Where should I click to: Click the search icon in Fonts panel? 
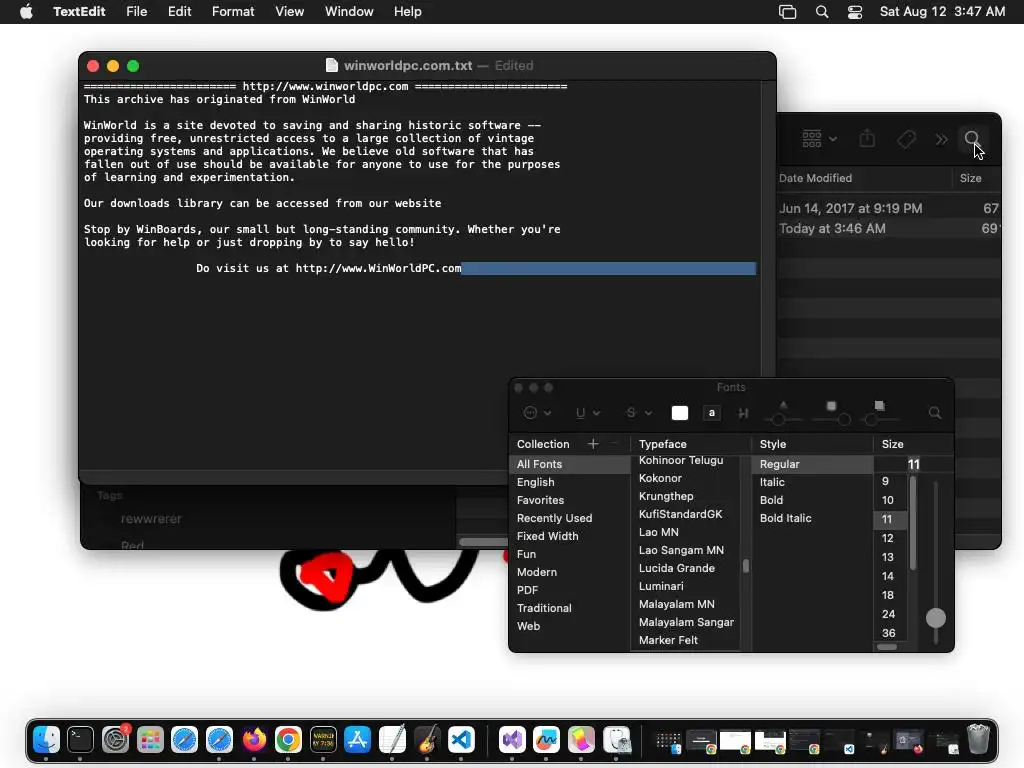pos(935,413)
